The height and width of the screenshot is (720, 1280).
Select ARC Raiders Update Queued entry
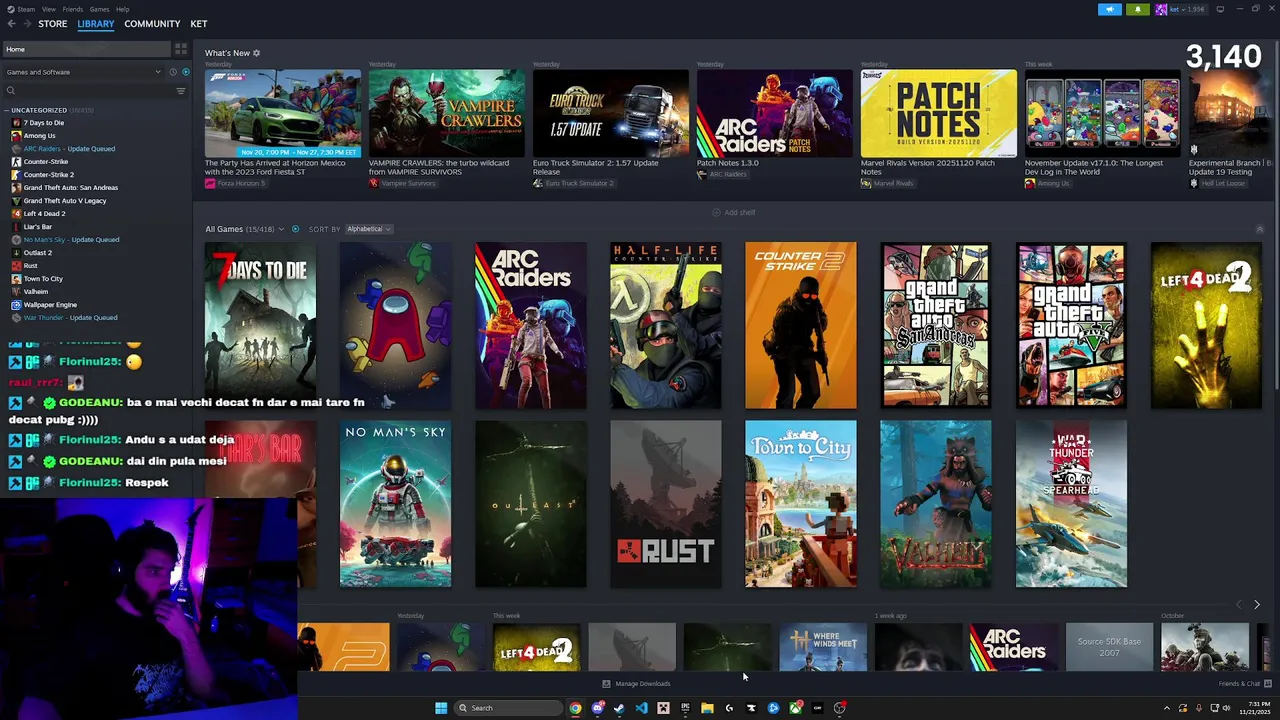[69, 149]
